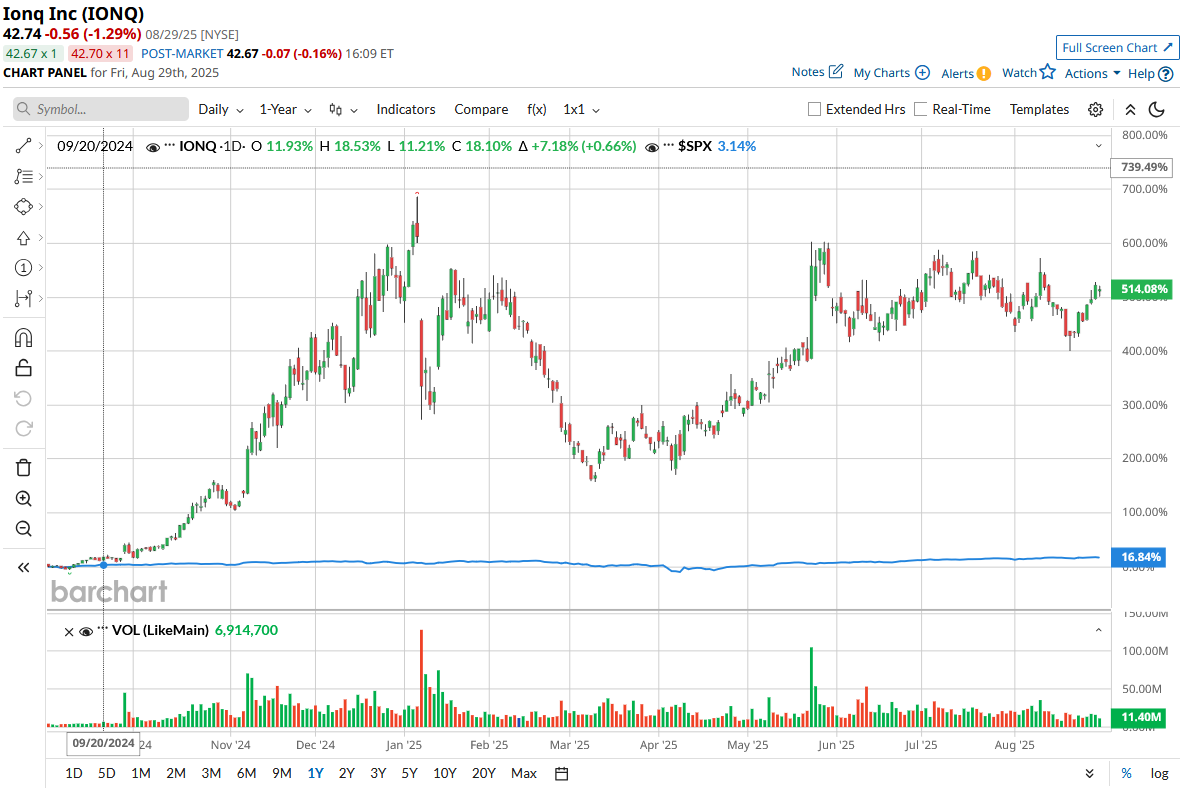Open the Notes link
1181x810 pixels.
click(x=807, y=72)
